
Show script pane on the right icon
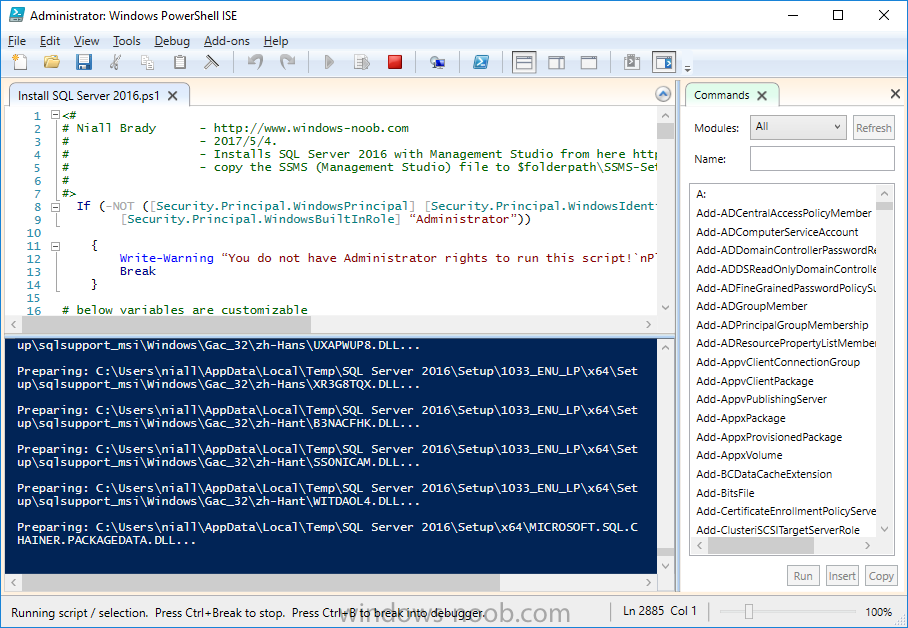(556, 62)
